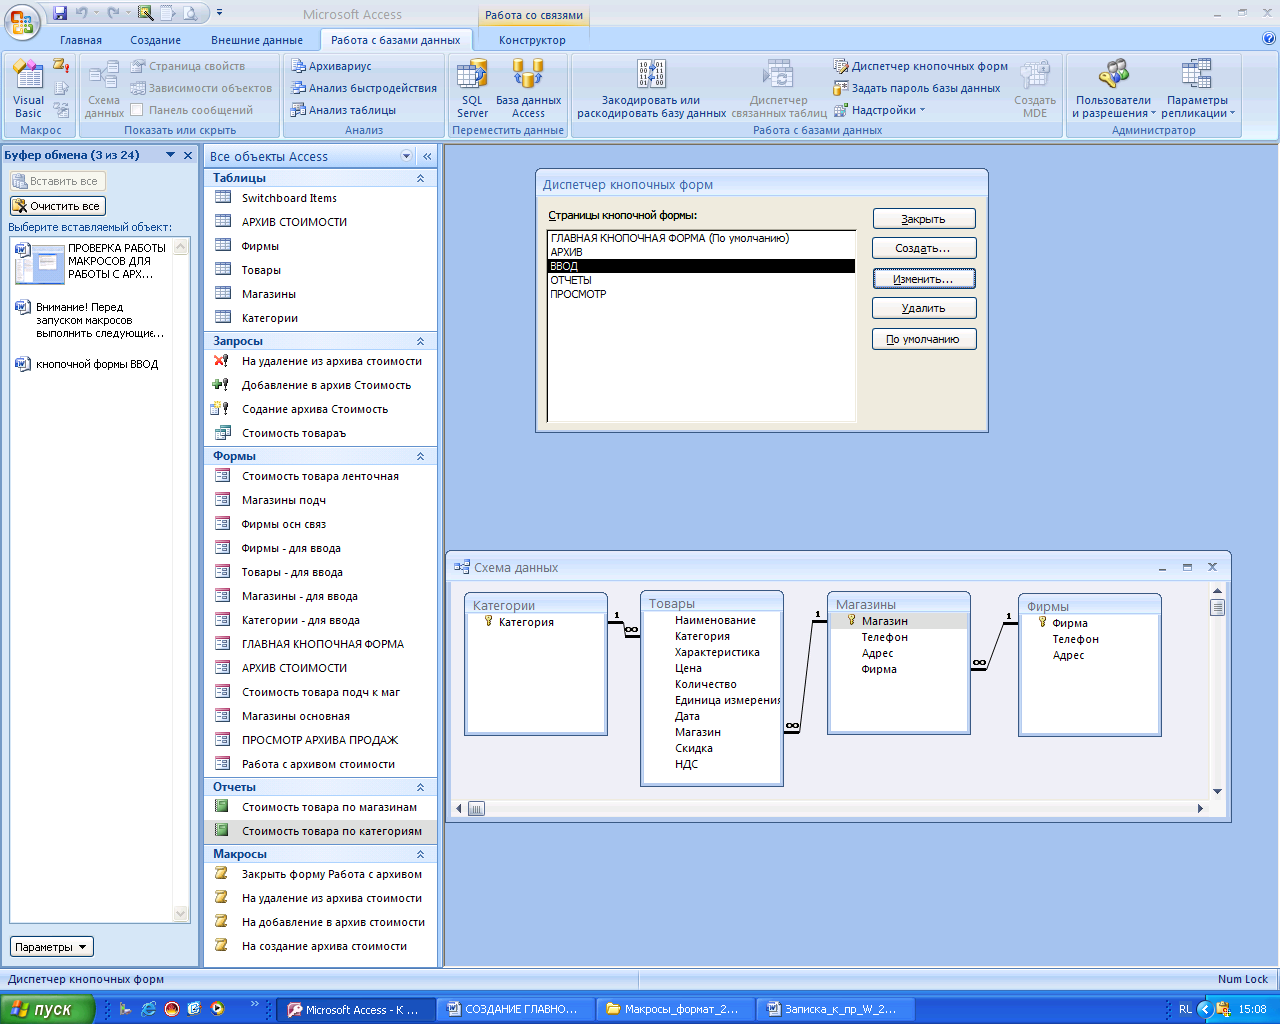Image resolution: width=1280 pixels, height=1024 pixels.
Task: Open Макросы_формат_2 folder from taskbar
Action: point(674,1009)
